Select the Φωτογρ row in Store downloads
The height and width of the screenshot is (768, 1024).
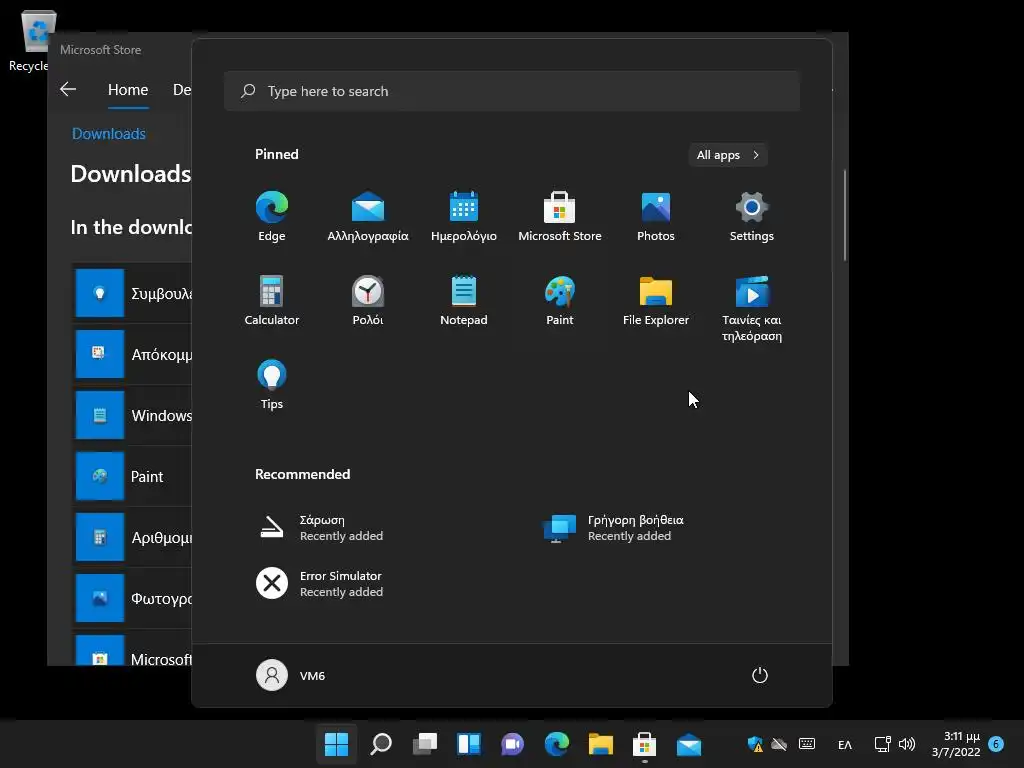(132, 598)
